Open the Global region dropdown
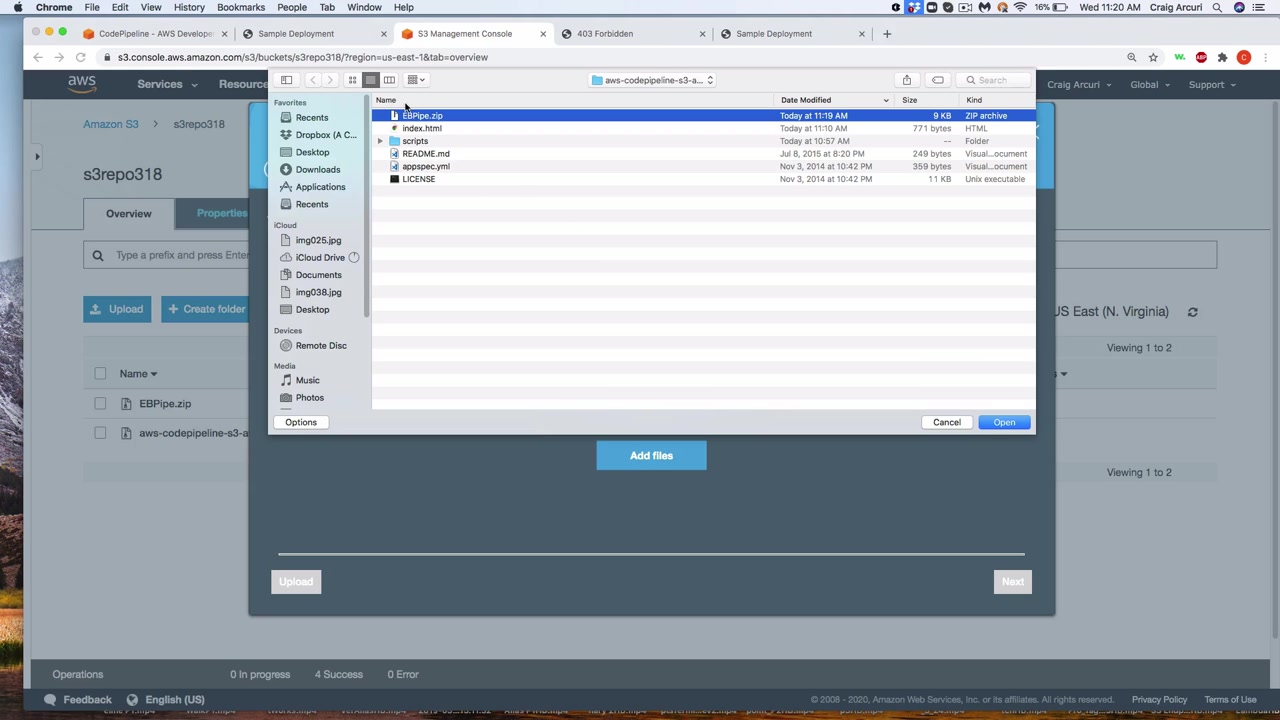The width and height of the screenshot is (1280, 720). coord(1151,85)
